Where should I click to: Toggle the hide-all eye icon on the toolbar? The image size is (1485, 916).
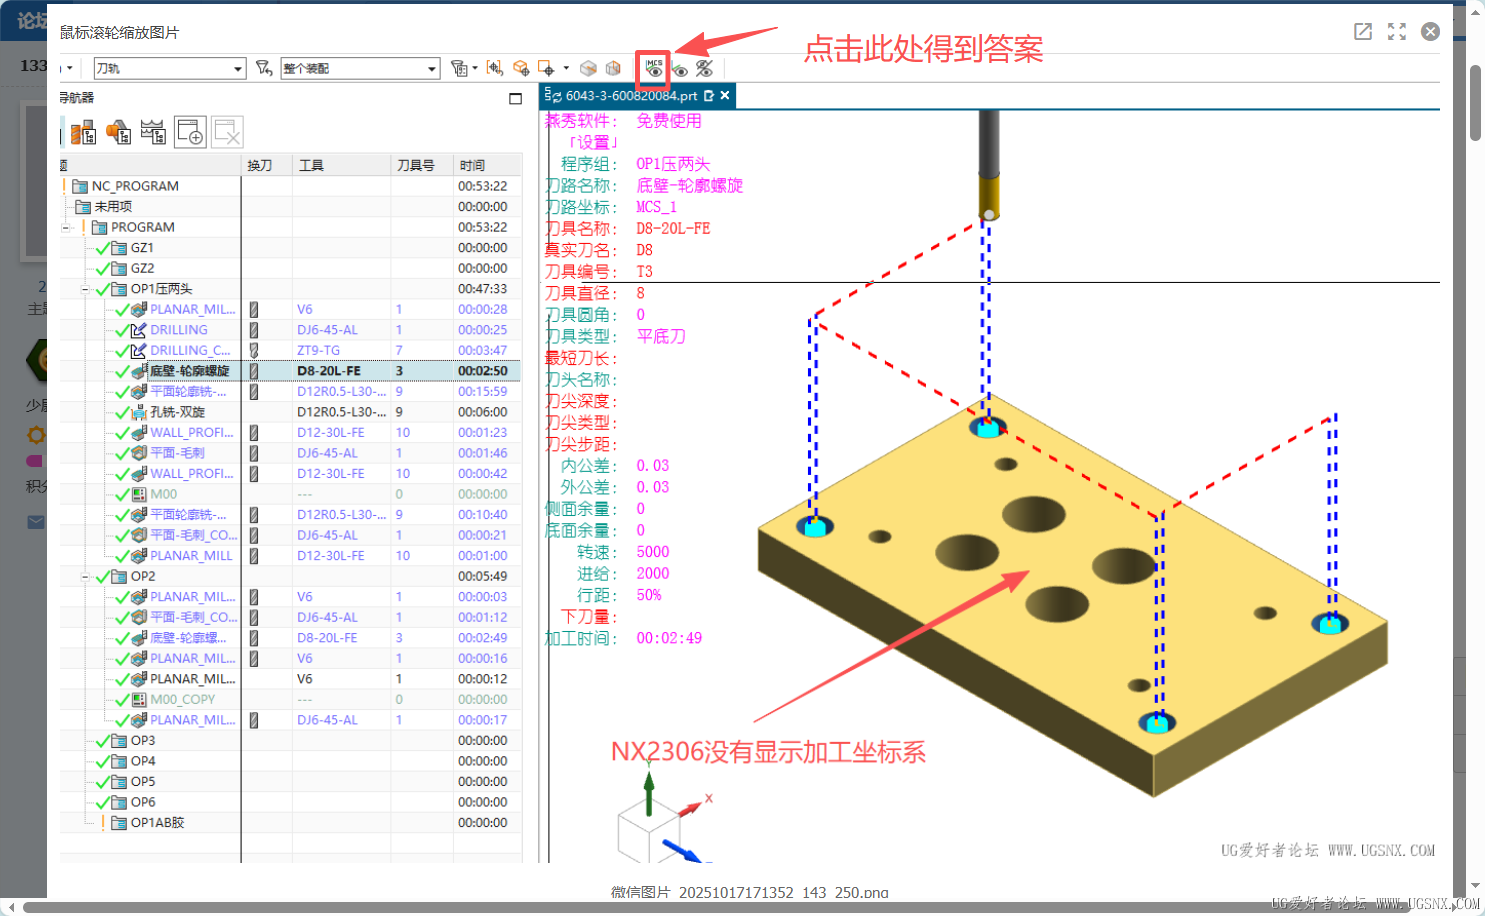[706, 70]
